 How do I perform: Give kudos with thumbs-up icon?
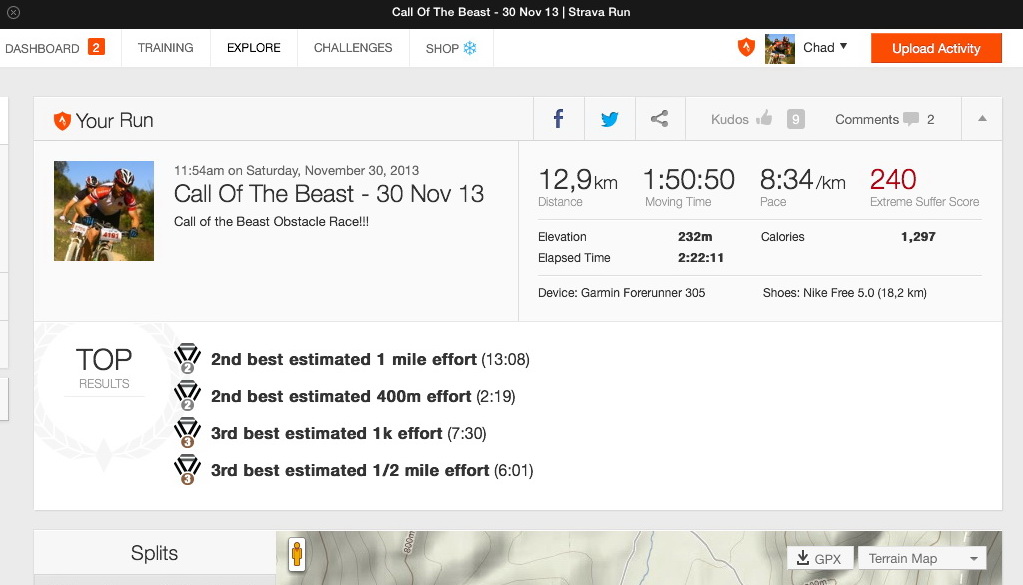pyautogui.click(x=764, y=119)
